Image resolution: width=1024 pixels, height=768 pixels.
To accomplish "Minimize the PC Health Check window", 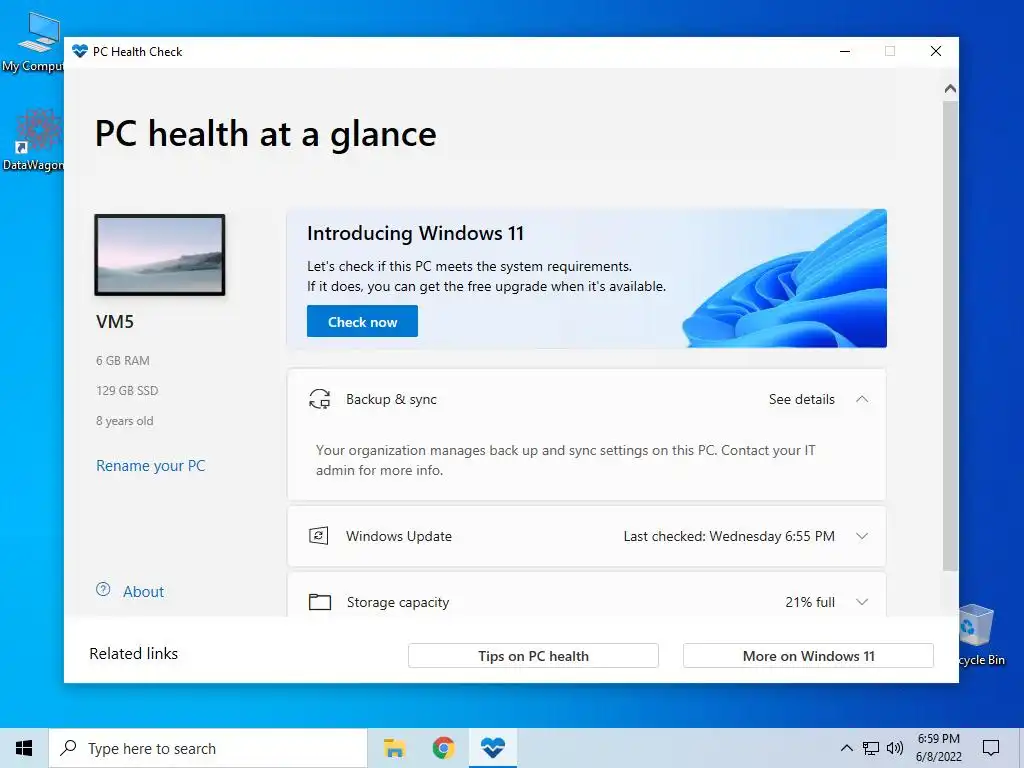I will (845, 51).
